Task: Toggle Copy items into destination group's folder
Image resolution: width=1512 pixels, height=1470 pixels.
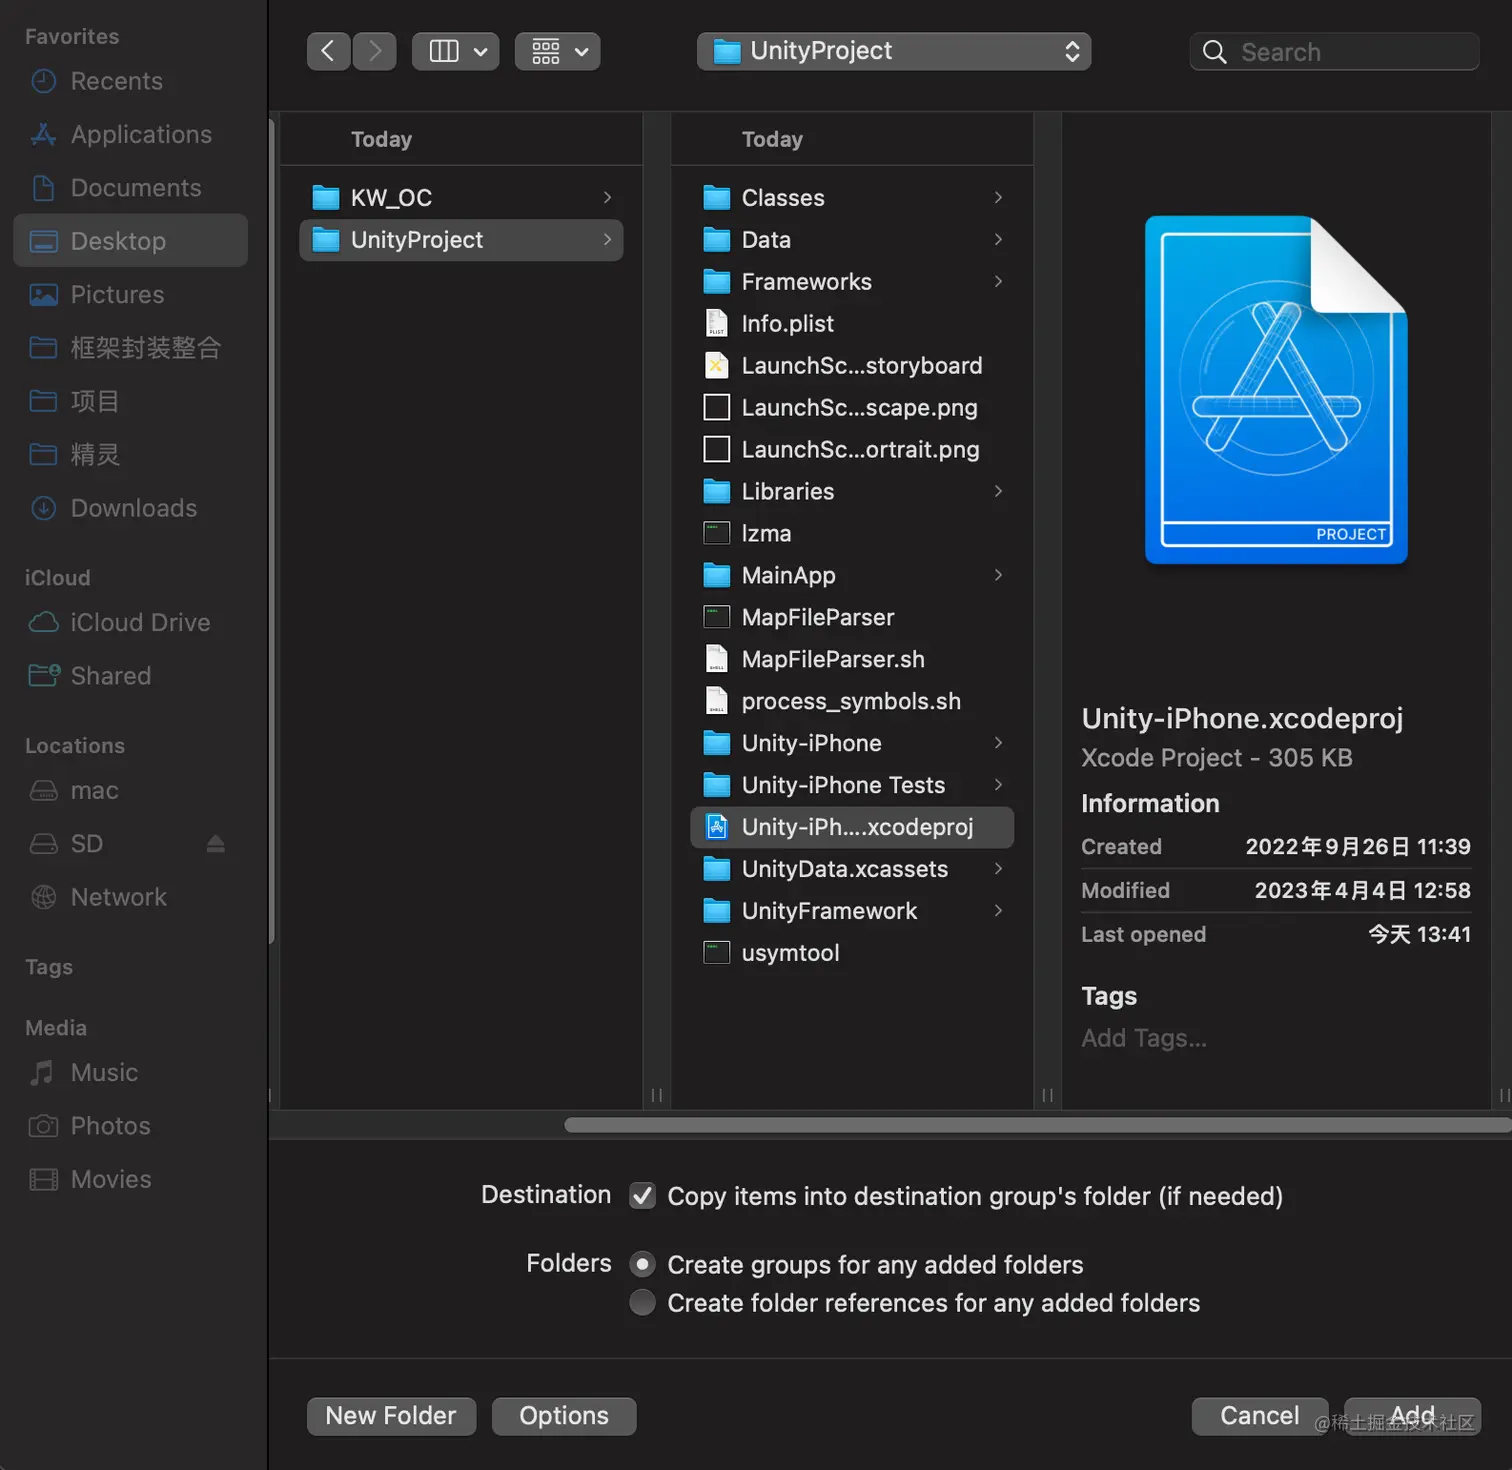Action: pos(642,1196)
